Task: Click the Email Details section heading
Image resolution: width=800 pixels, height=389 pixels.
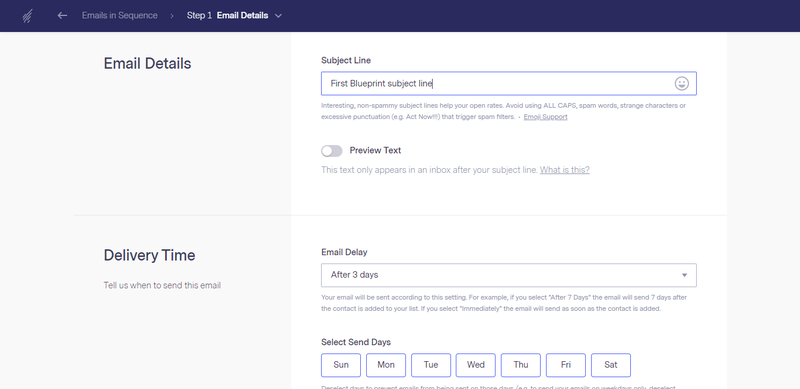Action: (147, 63)
